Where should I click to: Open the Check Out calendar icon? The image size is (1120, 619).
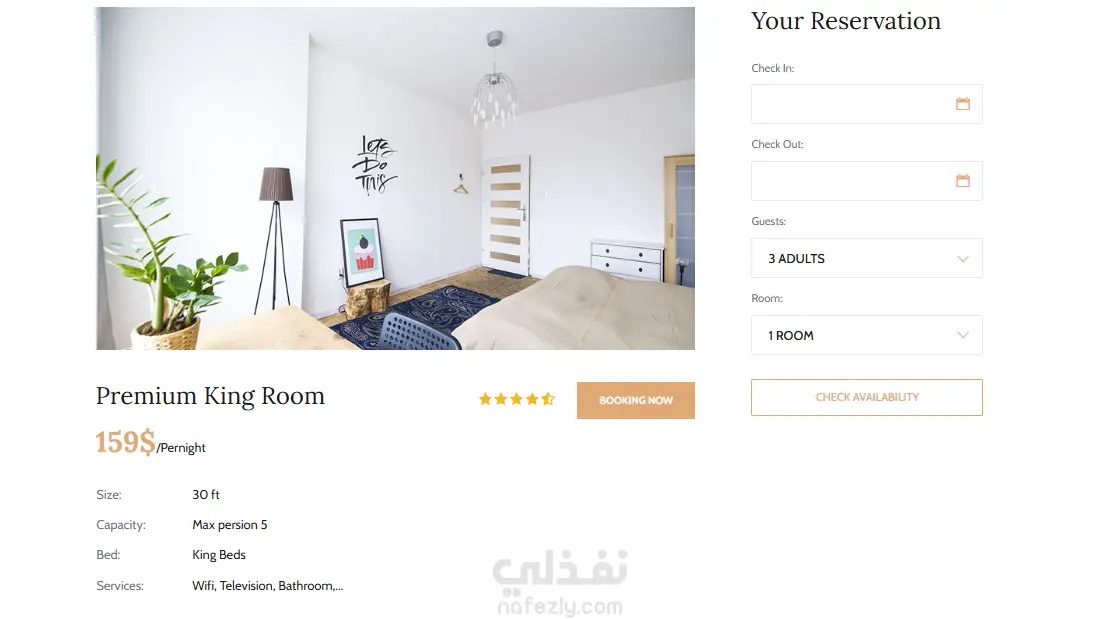pyautogui.click(x=962, y=181)
